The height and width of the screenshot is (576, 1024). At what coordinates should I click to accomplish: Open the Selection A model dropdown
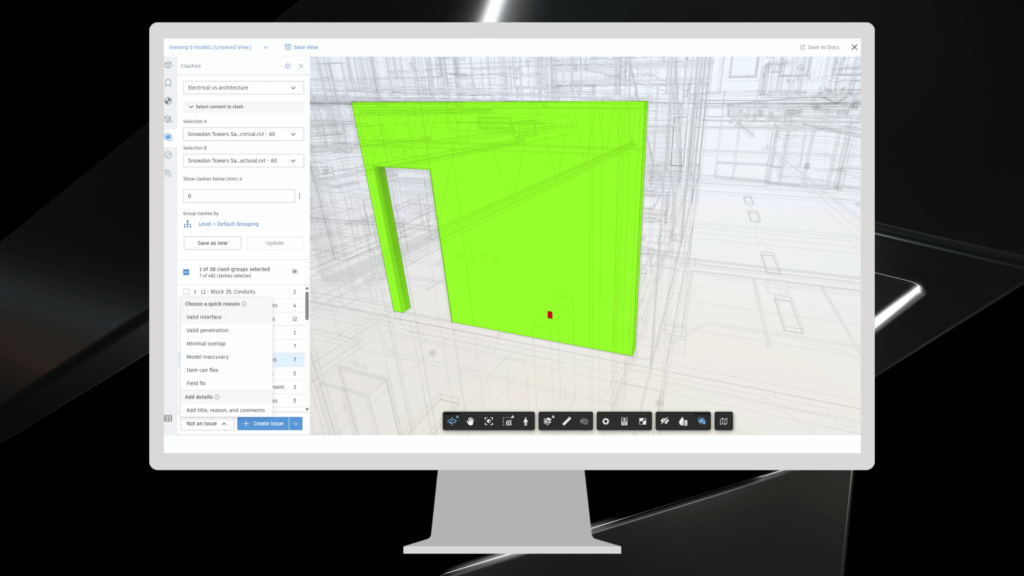click(243, 134)
